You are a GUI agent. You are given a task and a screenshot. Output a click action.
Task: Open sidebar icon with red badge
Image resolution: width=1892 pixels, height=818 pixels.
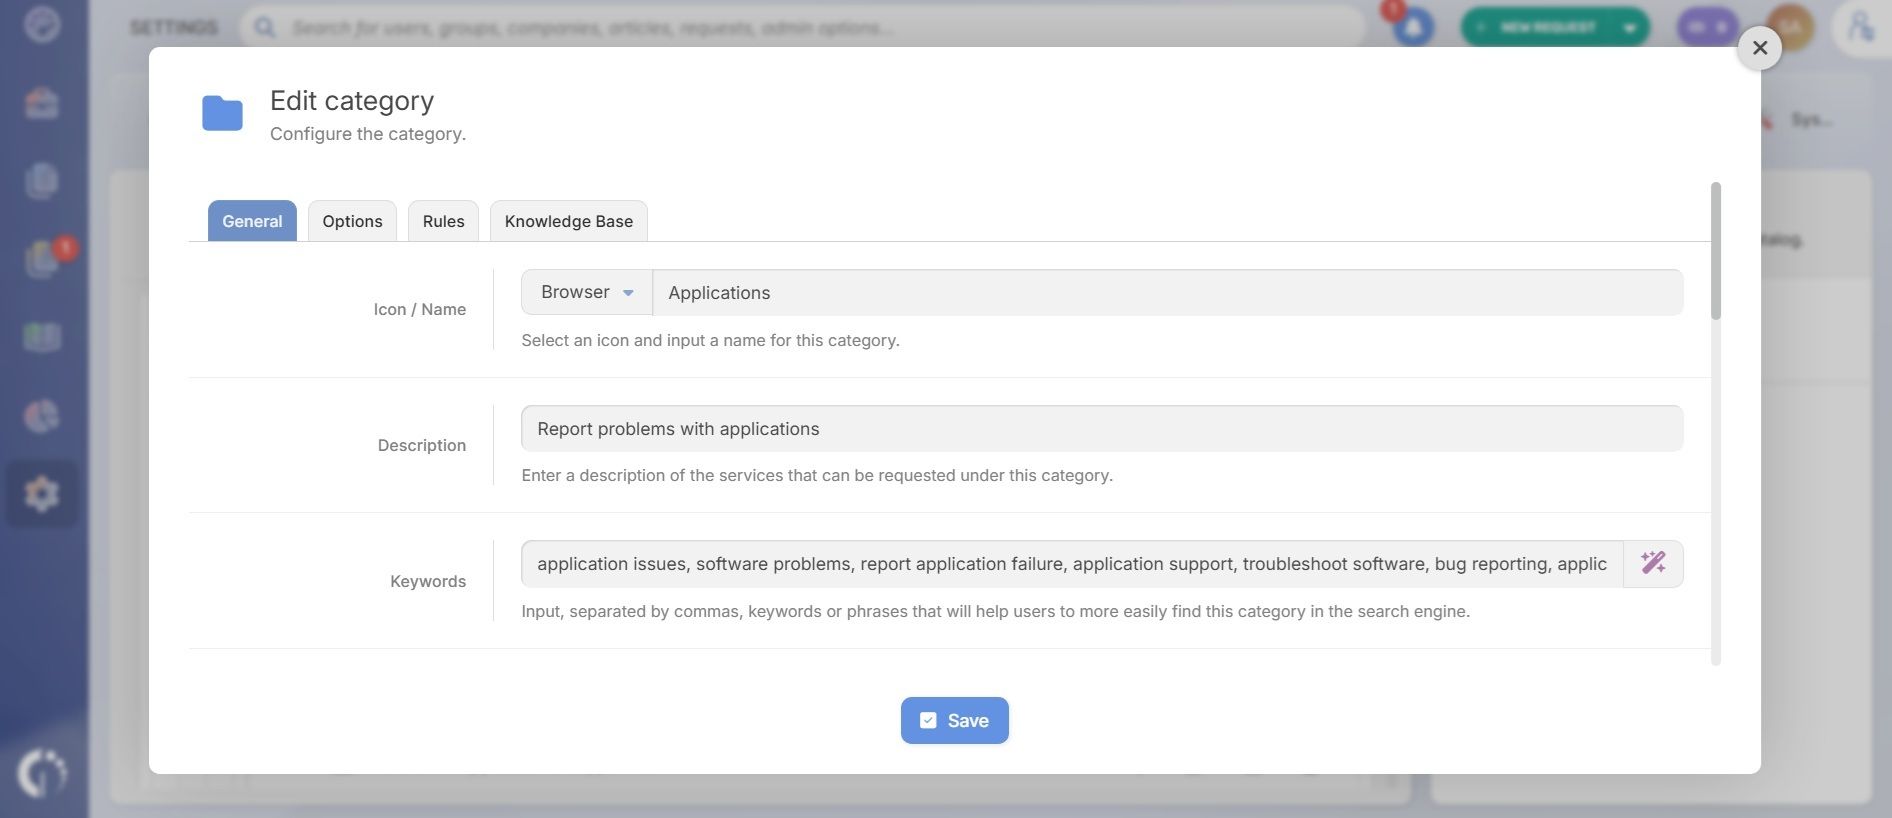[44, 258]
